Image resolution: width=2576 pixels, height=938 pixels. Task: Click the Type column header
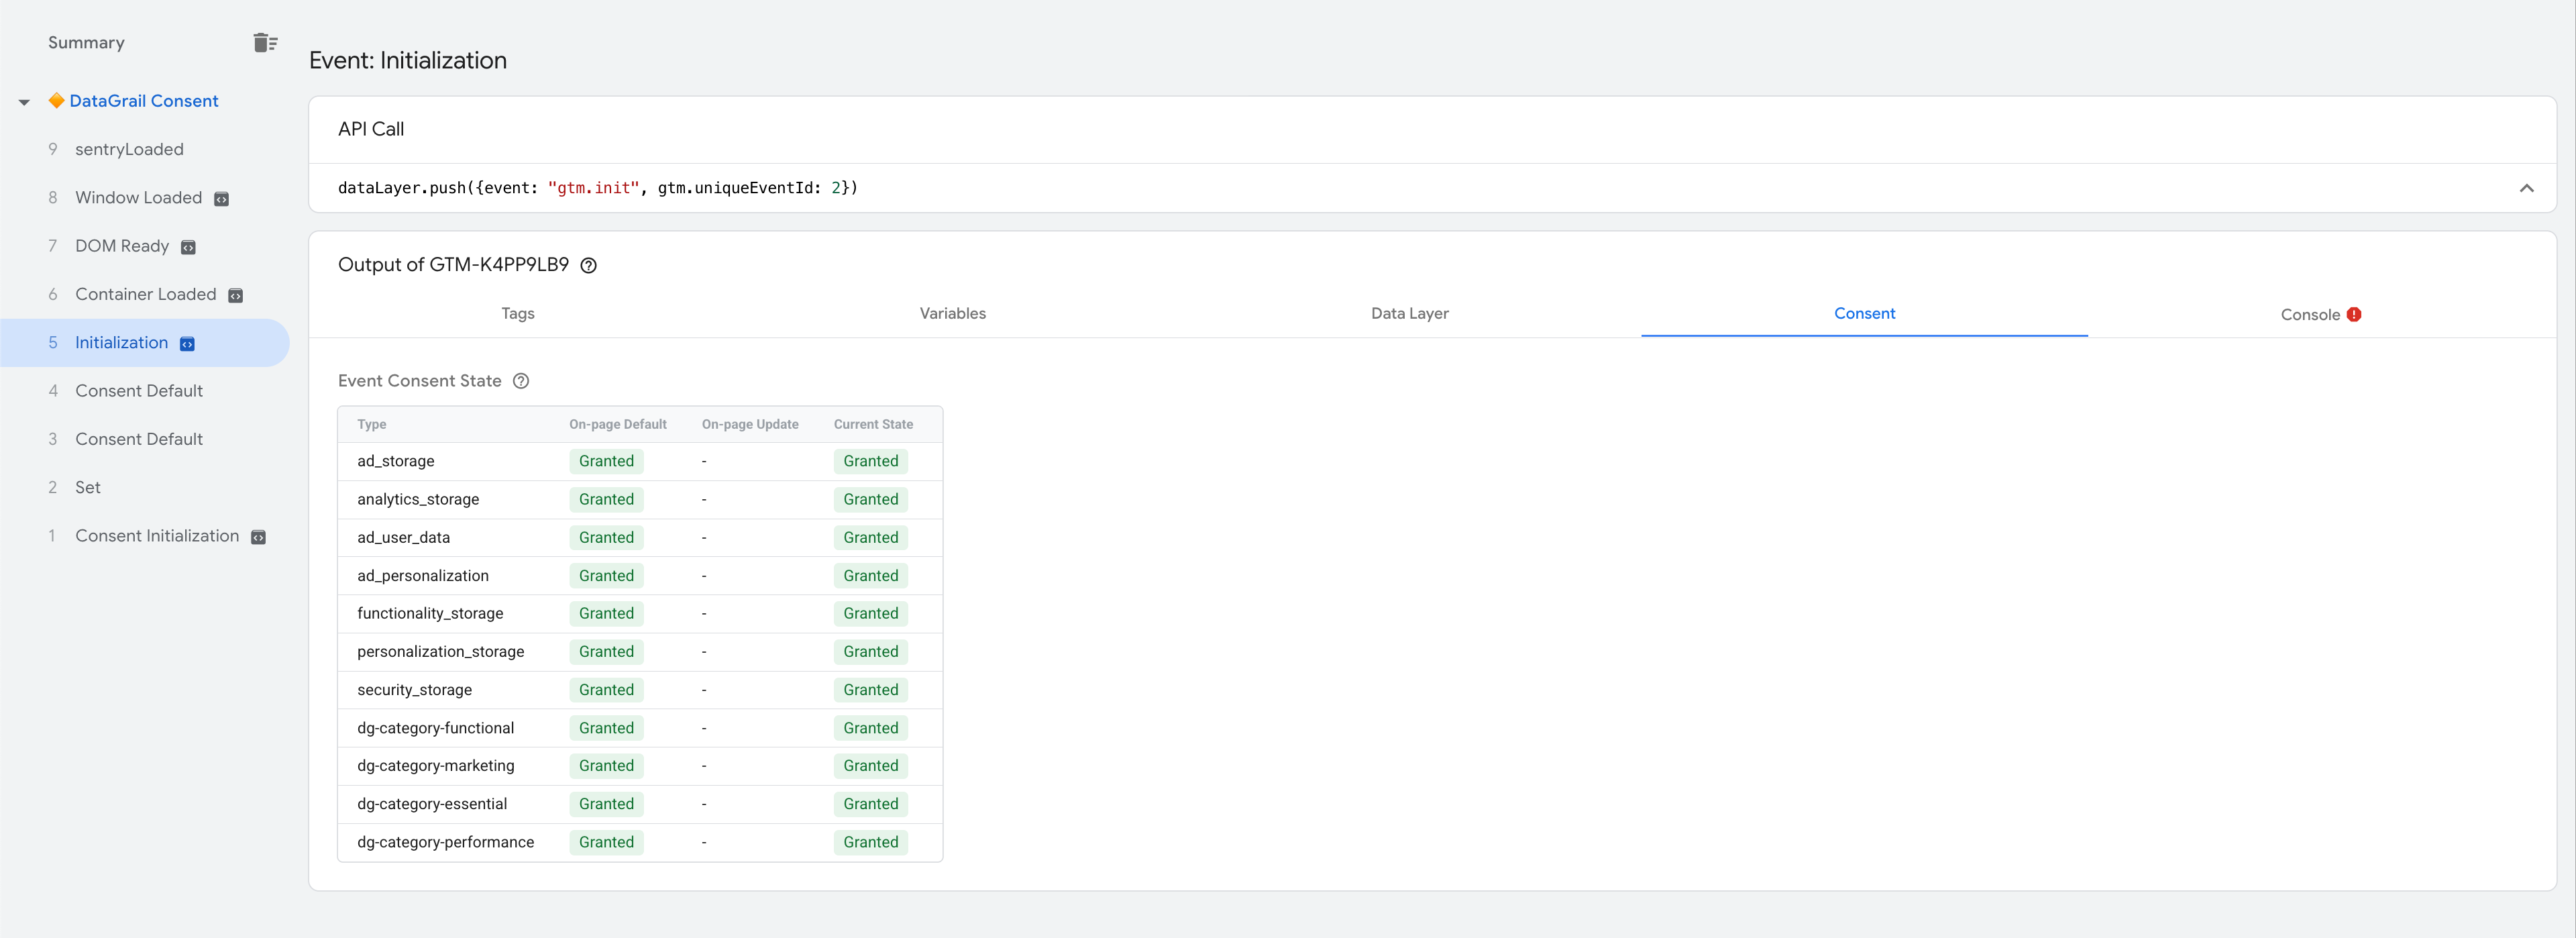point(372,424)
